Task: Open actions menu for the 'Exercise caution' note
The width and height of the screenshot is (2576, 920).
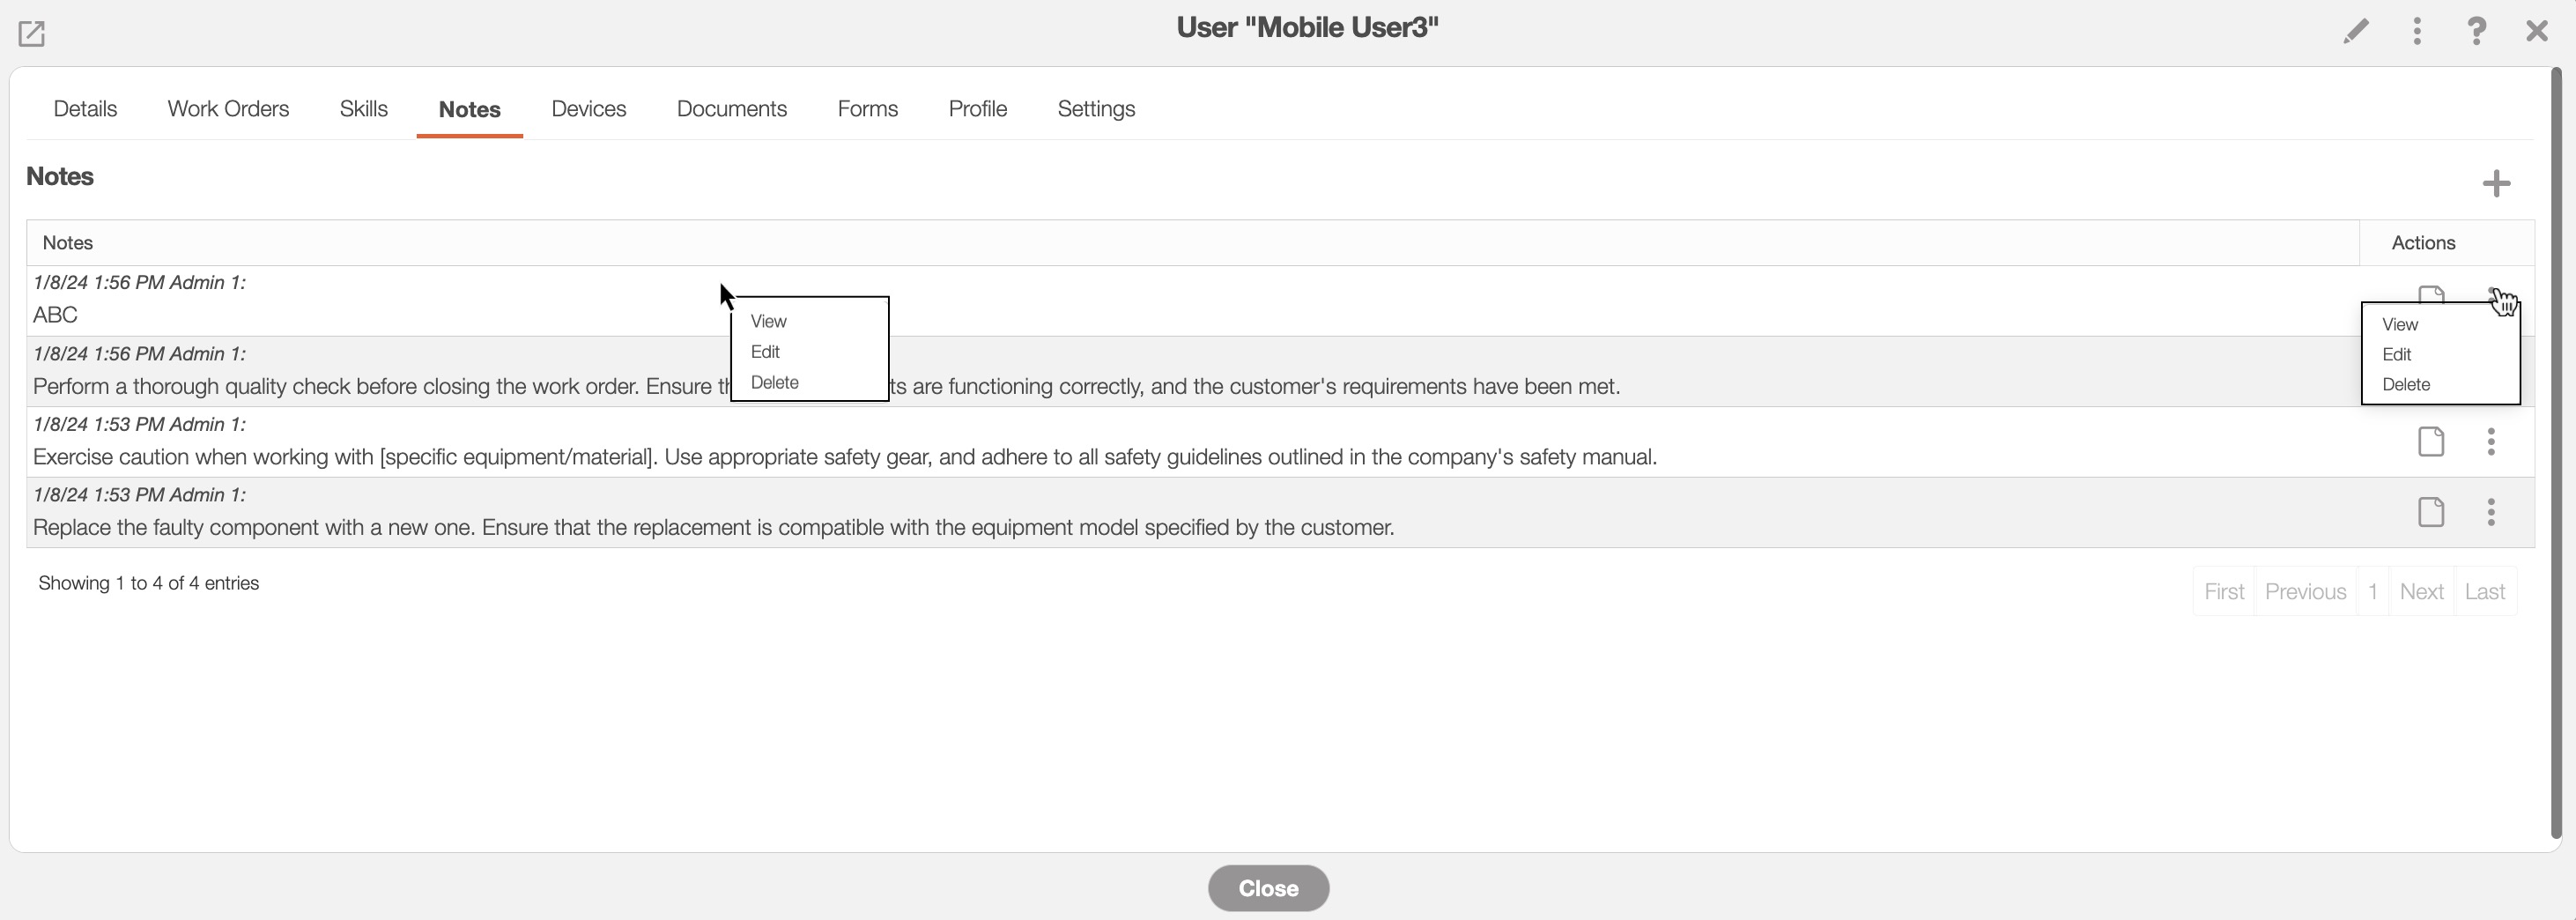Action: (x=2491, y=442)
